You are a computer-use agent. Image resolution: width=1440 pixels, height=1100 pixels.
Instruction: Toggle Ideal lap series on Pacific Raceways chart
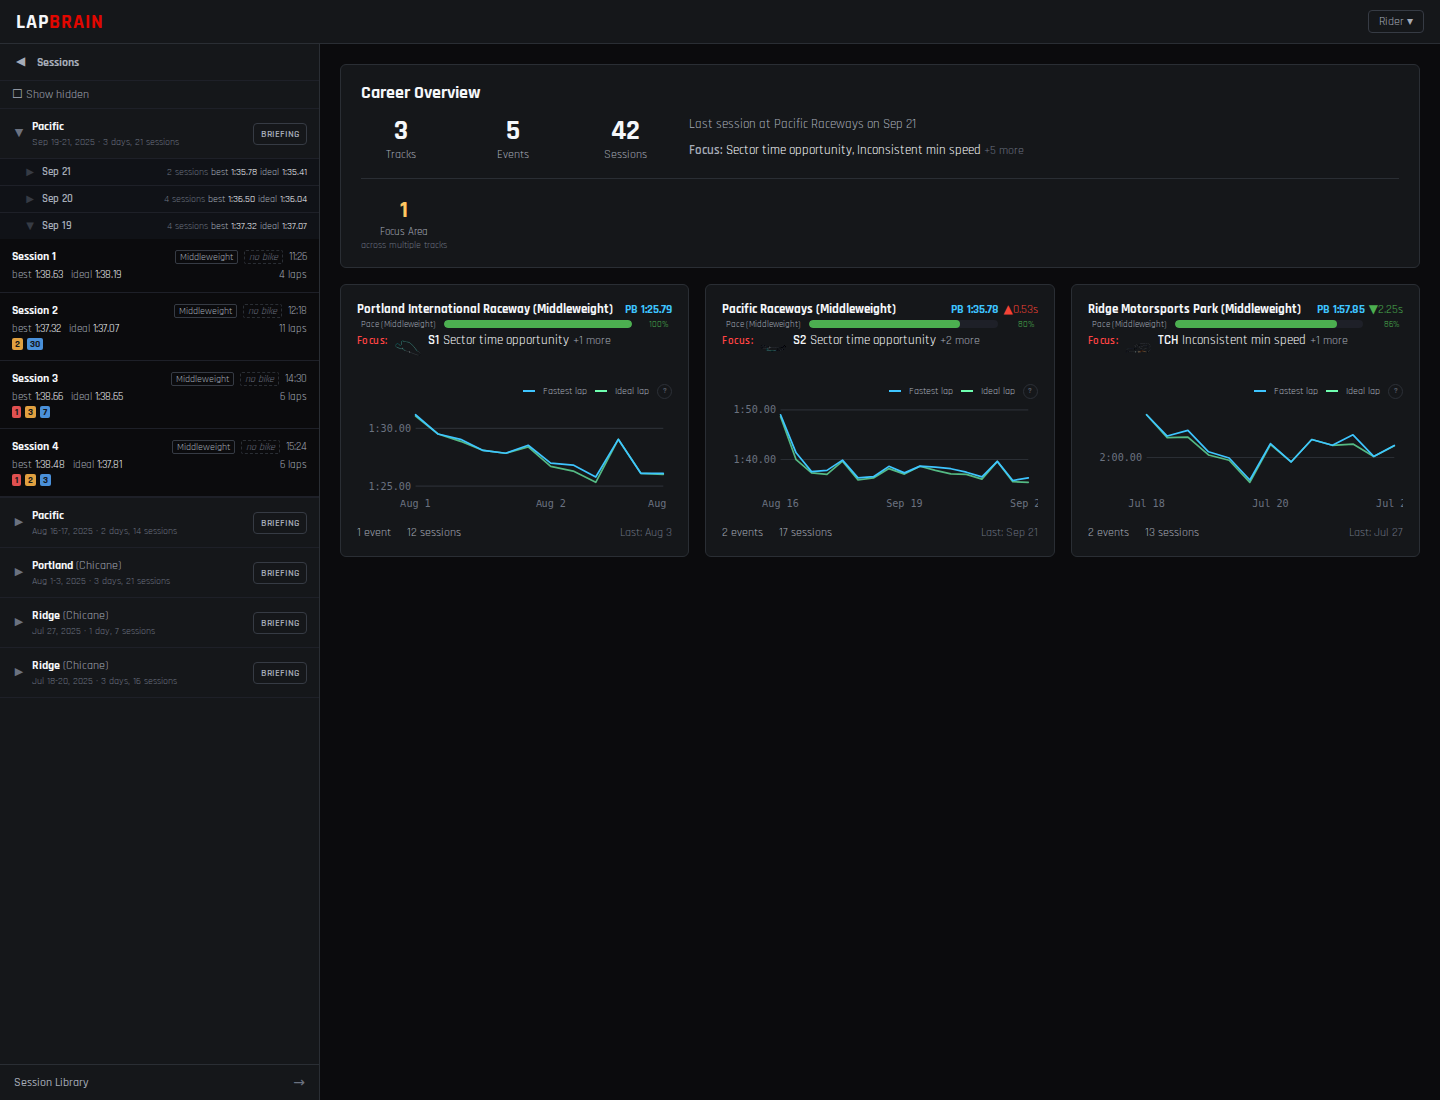coord(988,391)
